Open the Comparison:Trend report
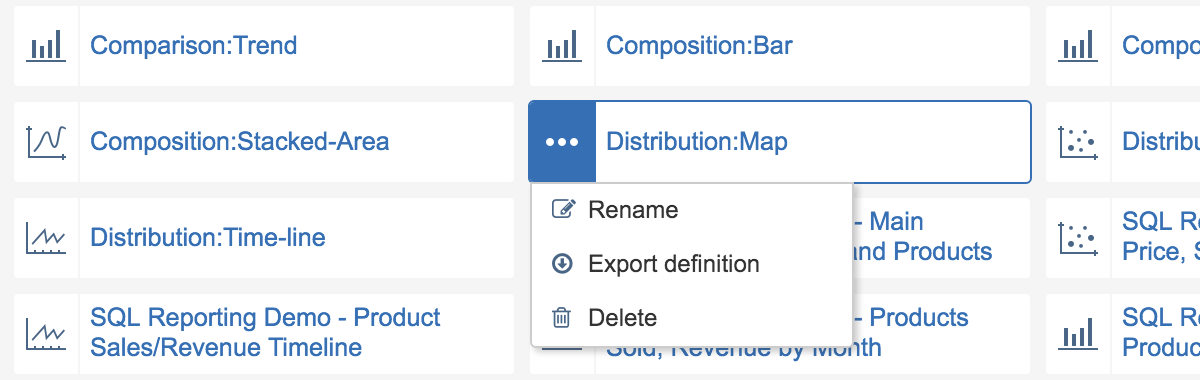The width and height of the screenshot is (1200, 380). click(x=194, y=46)
